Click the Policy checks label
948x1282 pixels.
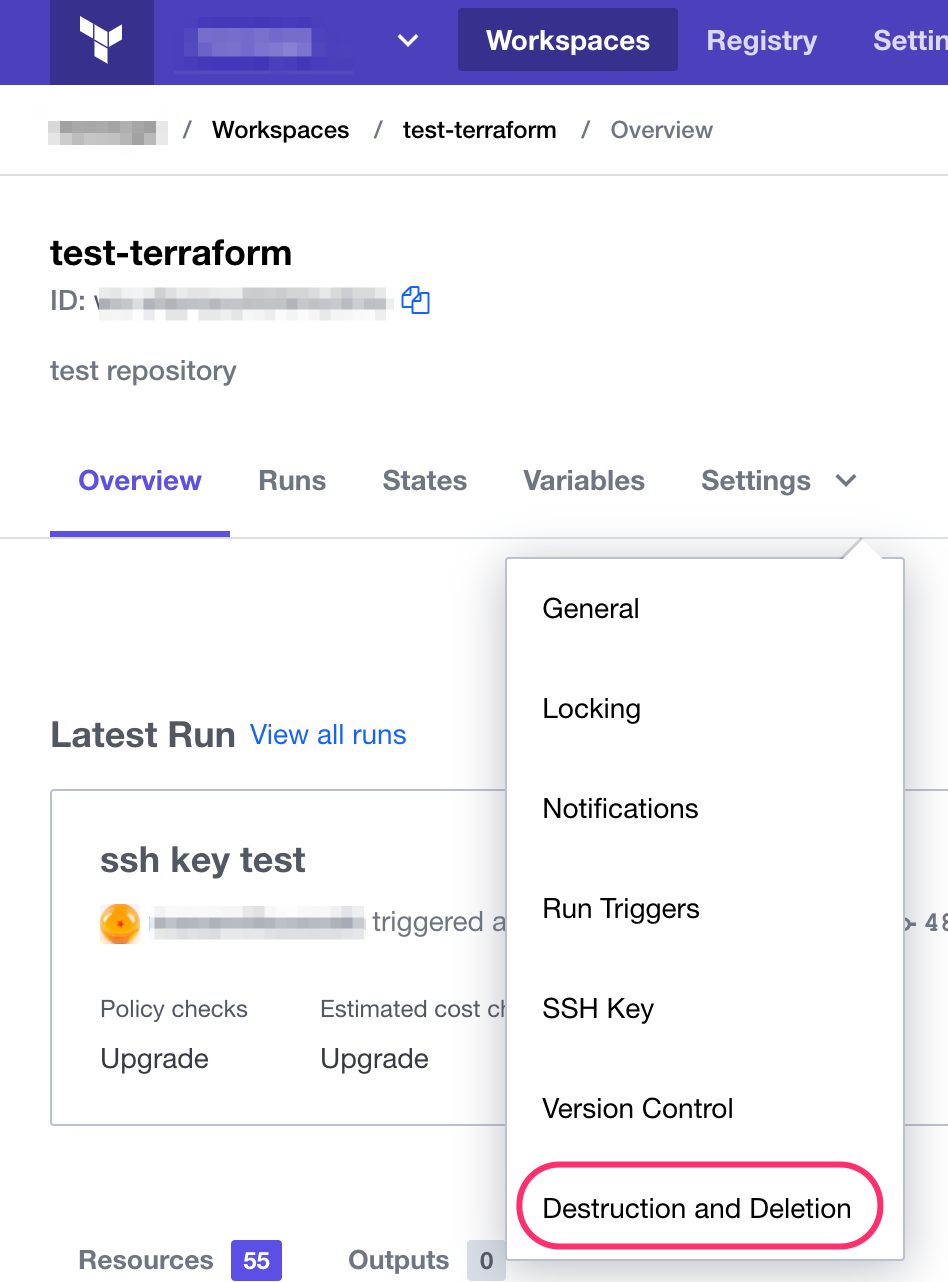174,1009
